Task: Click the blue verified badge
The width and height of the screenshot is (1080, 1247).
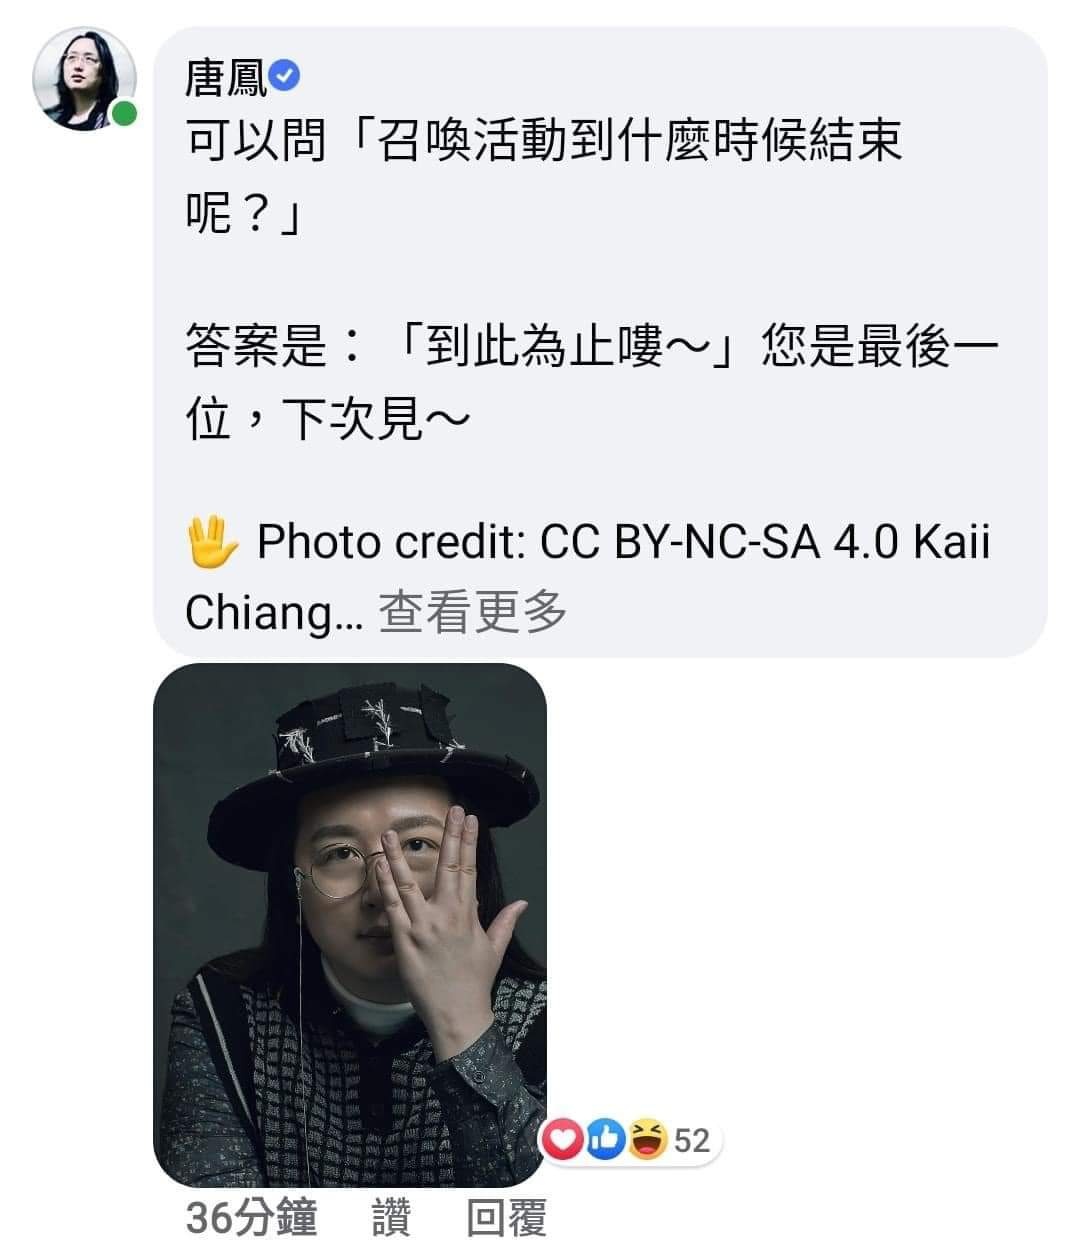Action: coord(284,75)
